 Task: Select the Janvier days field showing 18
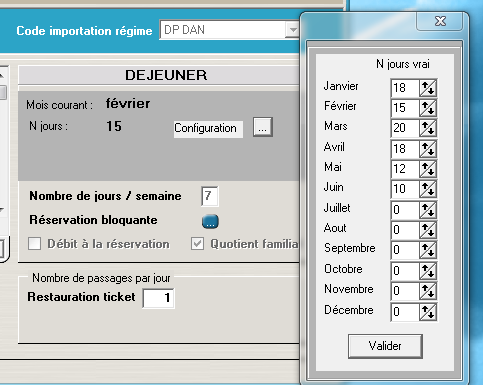click(405, 88)
